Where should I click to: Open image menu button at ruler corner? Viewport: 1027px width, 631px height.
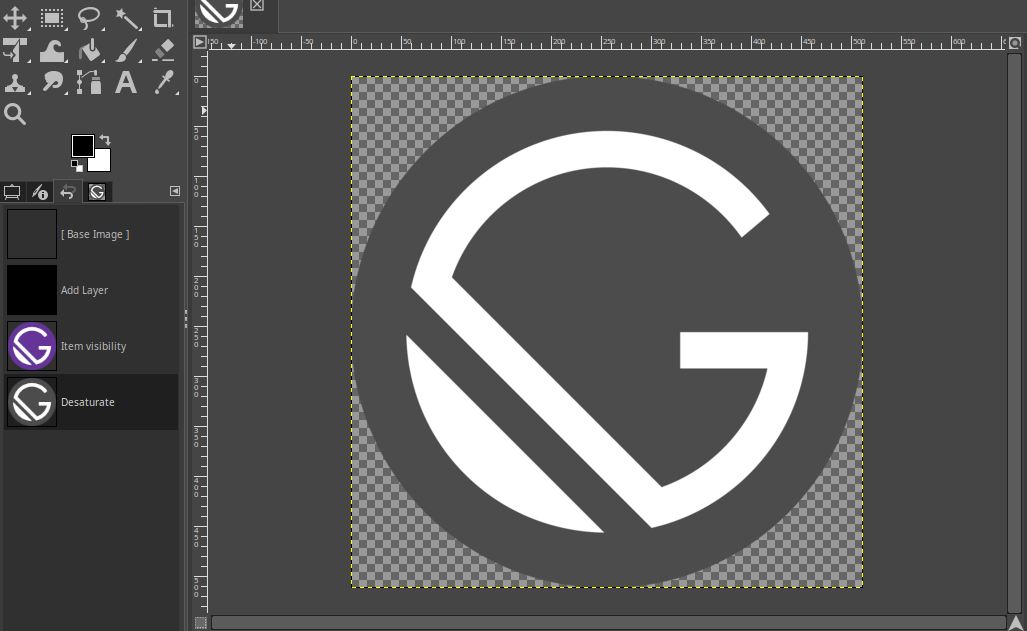tap(200, 42)
